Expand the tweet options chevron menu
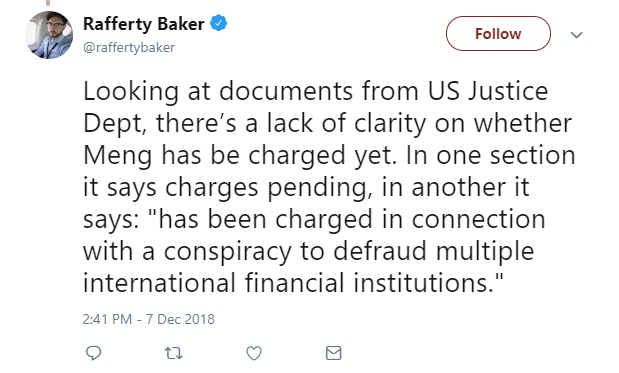 click(576, 35)
